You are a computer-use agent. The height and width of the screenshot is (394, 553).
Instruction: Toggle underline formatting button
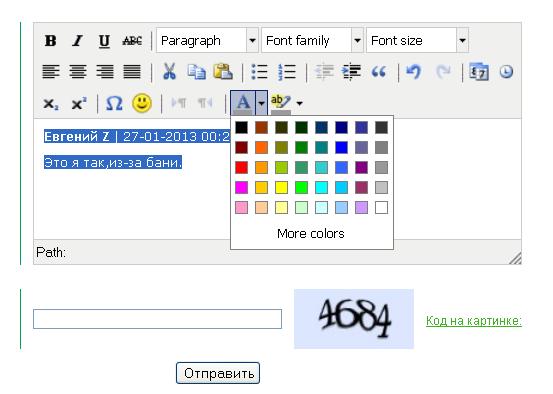point(104,41)
